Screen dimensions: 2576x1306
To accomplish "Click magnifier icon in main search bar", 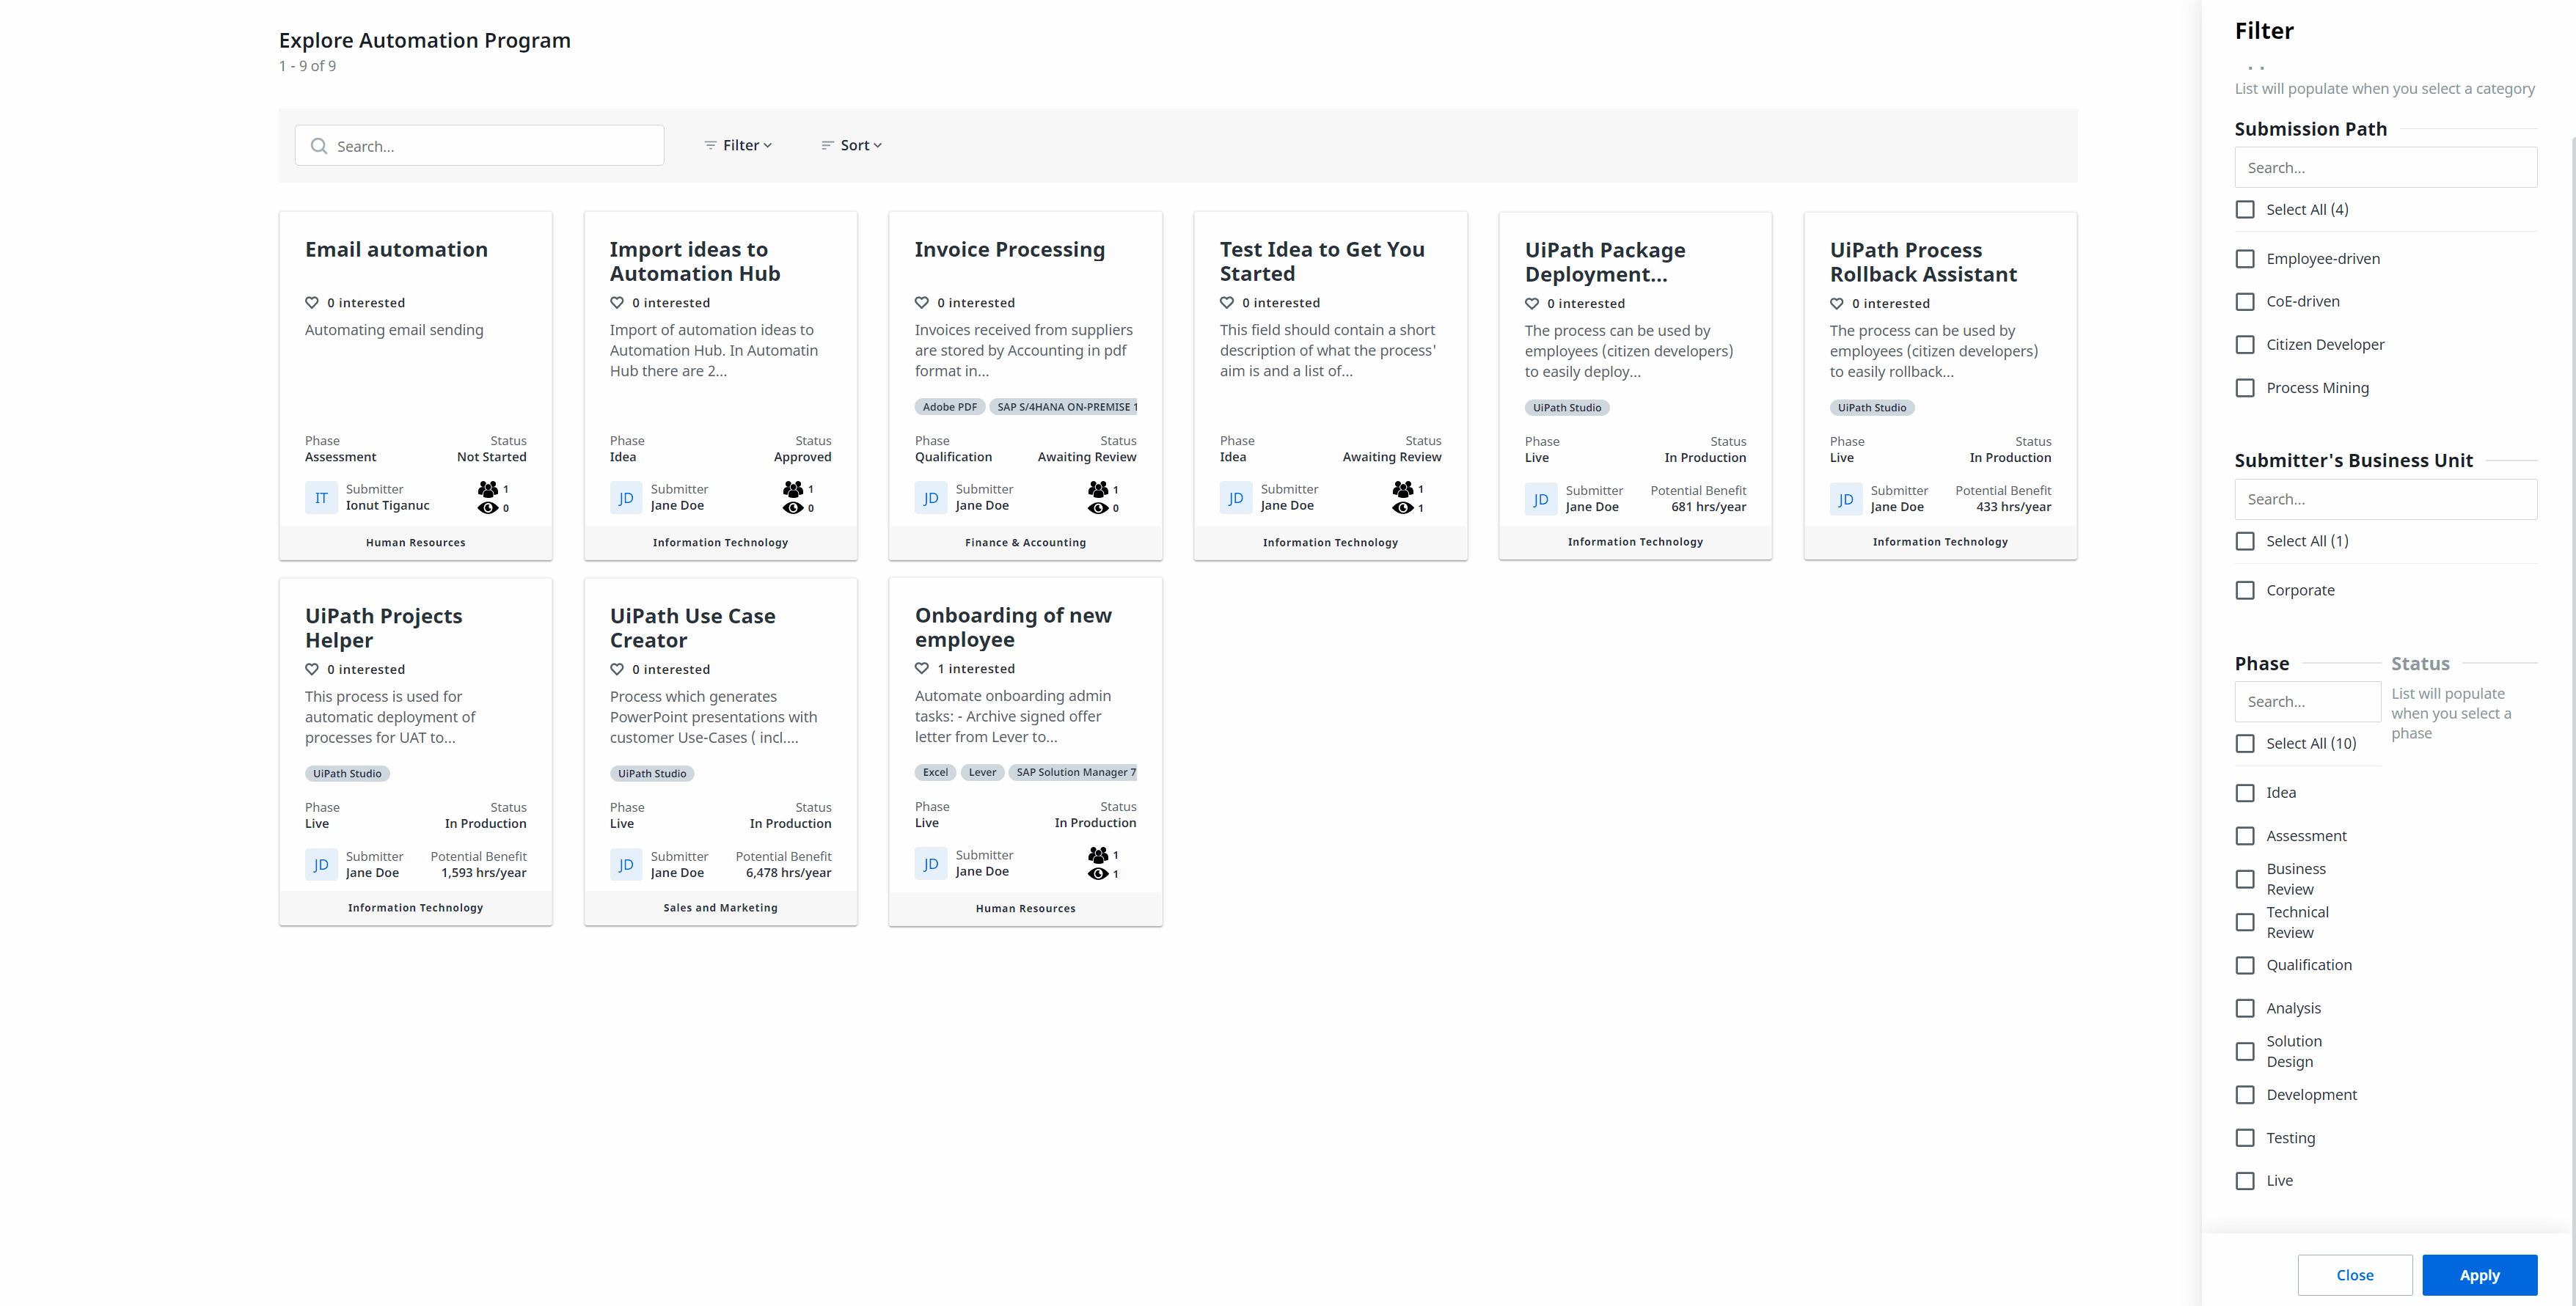I will pos(319,146).
